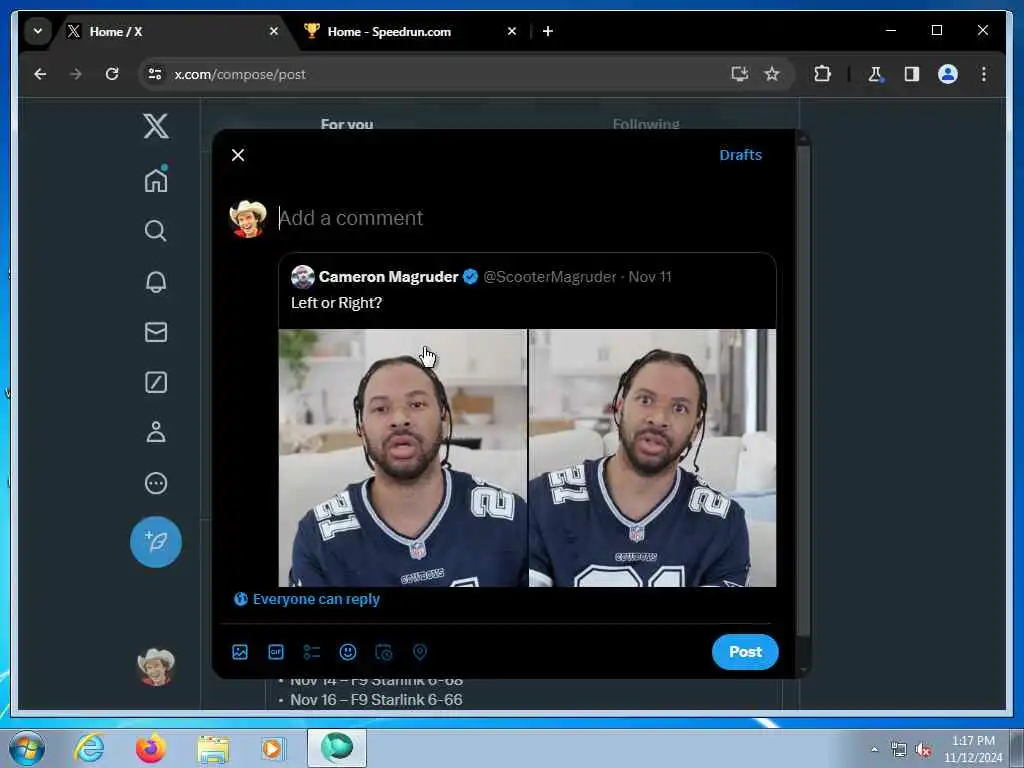The width and height of the screenshot is (1024, 768).
Task: Close the Home / X tab
Action: pos(274,31)
